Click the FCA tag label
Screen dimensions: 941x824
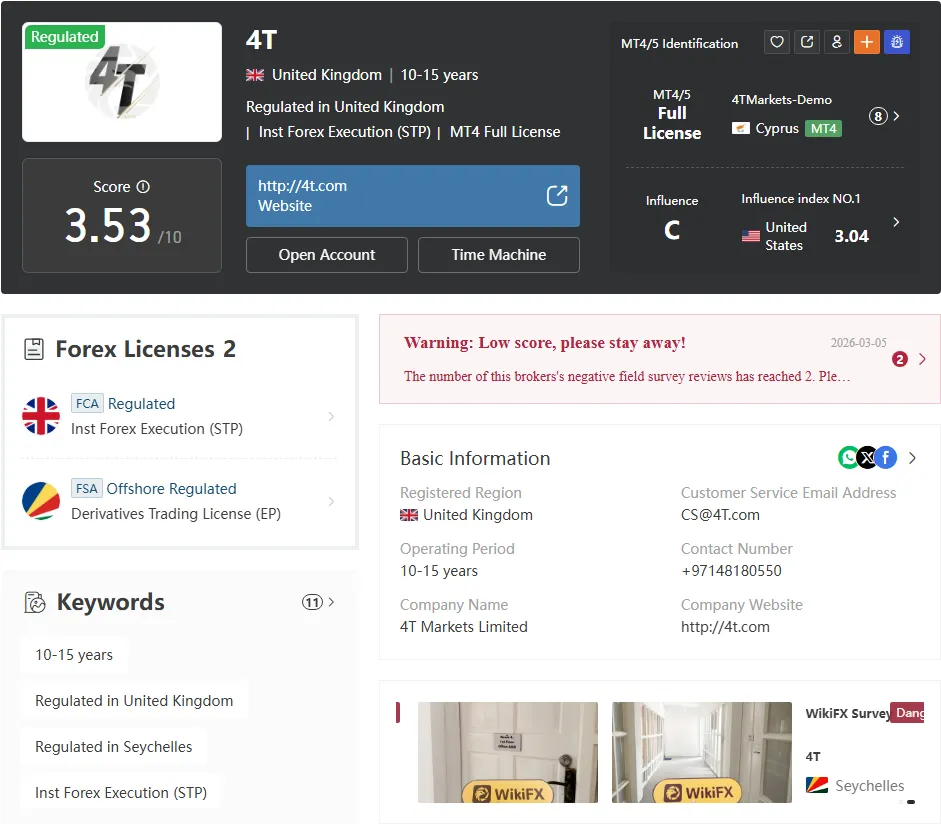(x=87, y=403)
